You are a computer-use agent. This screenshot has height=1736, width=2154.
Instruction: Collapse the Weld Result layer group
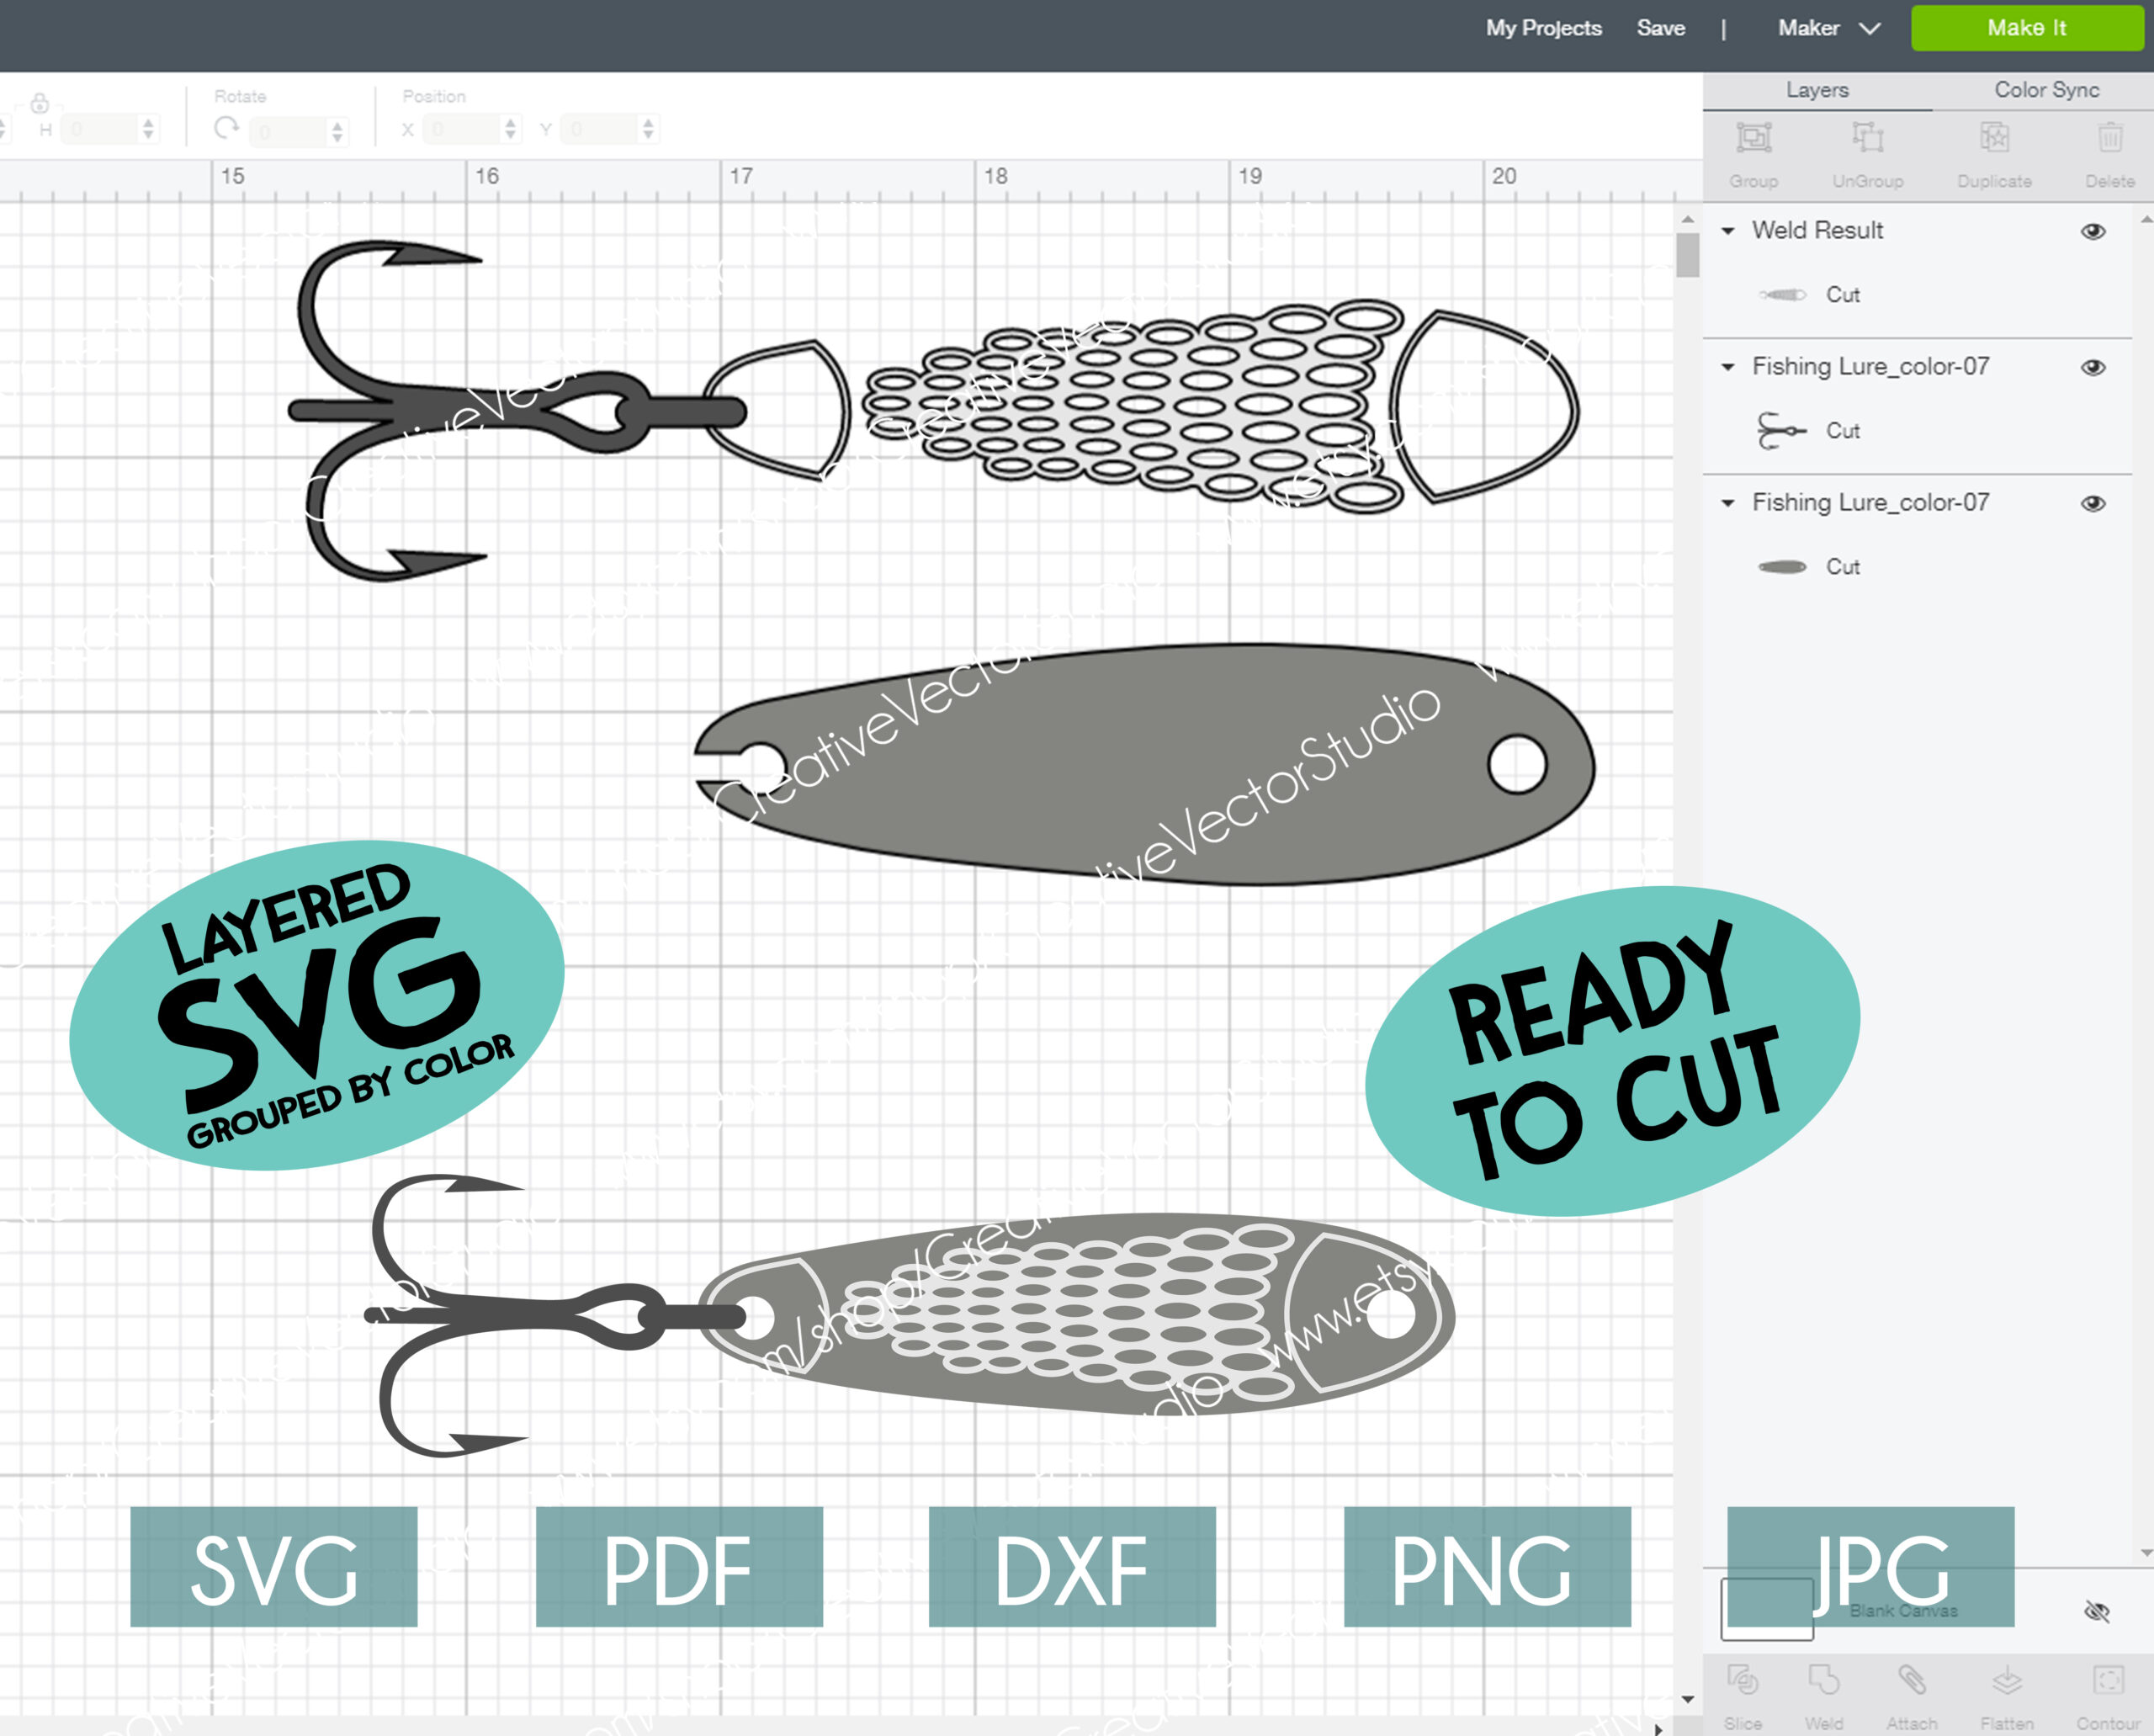click(x=1727, y=231)
